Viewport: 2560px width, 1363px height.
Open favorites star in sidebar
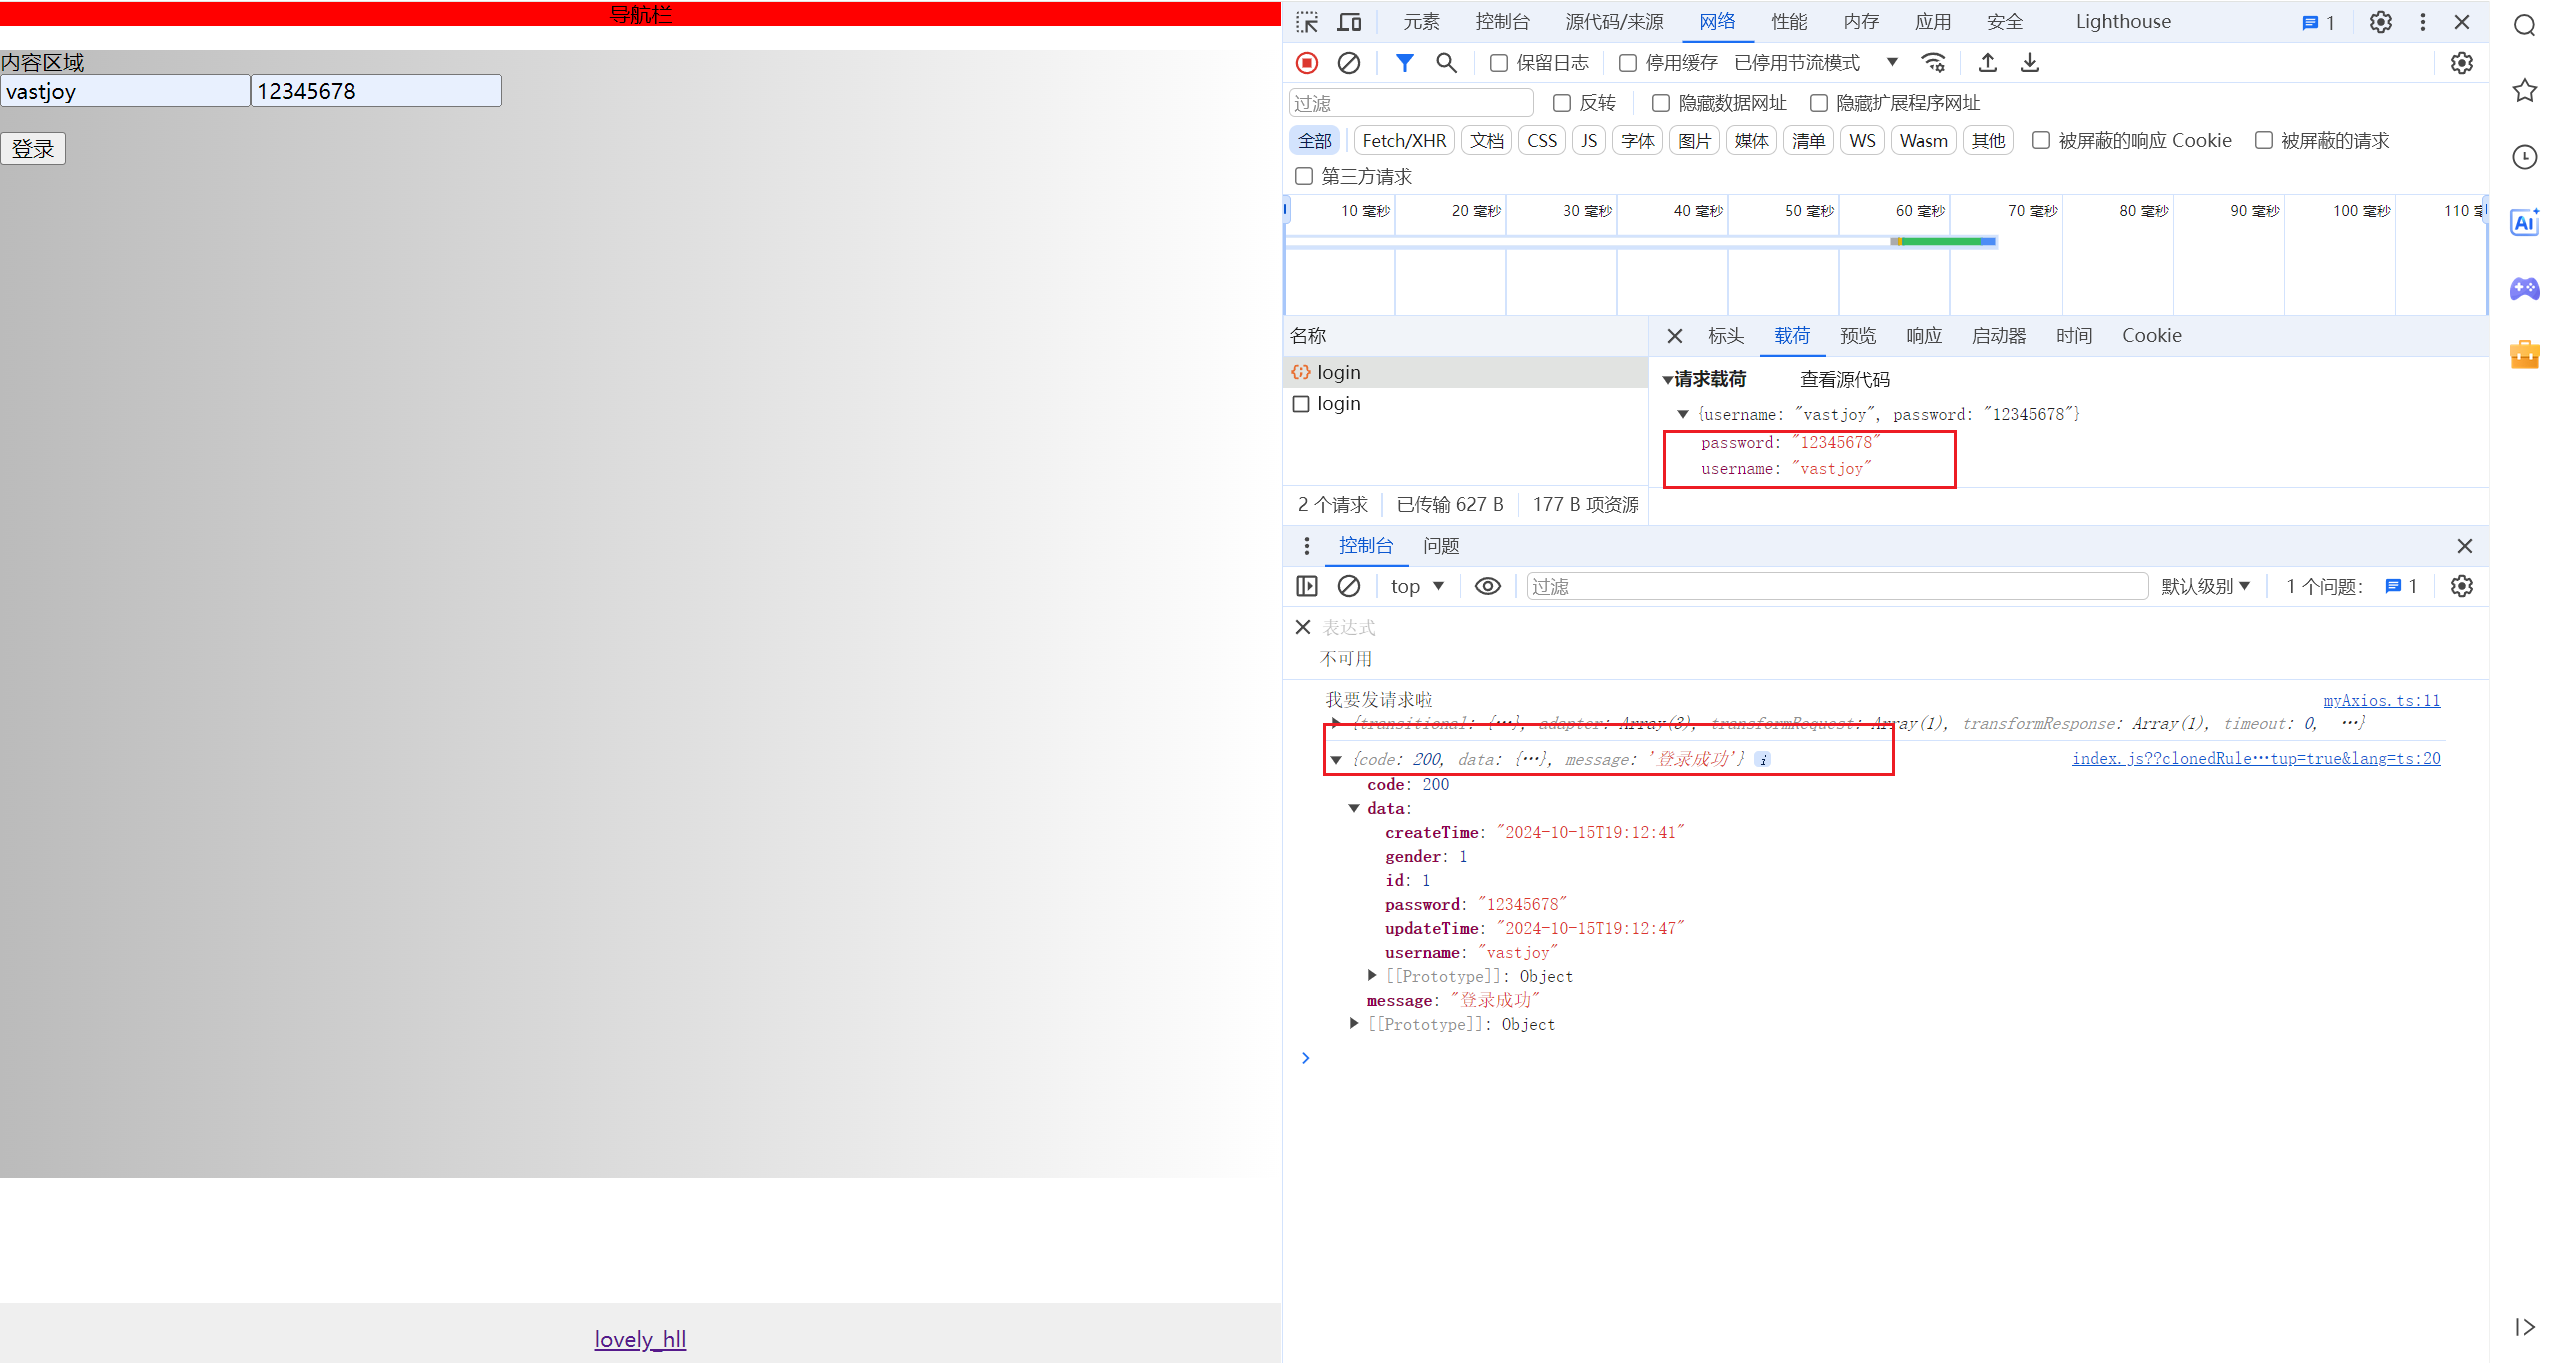[x=2525, y=90]
